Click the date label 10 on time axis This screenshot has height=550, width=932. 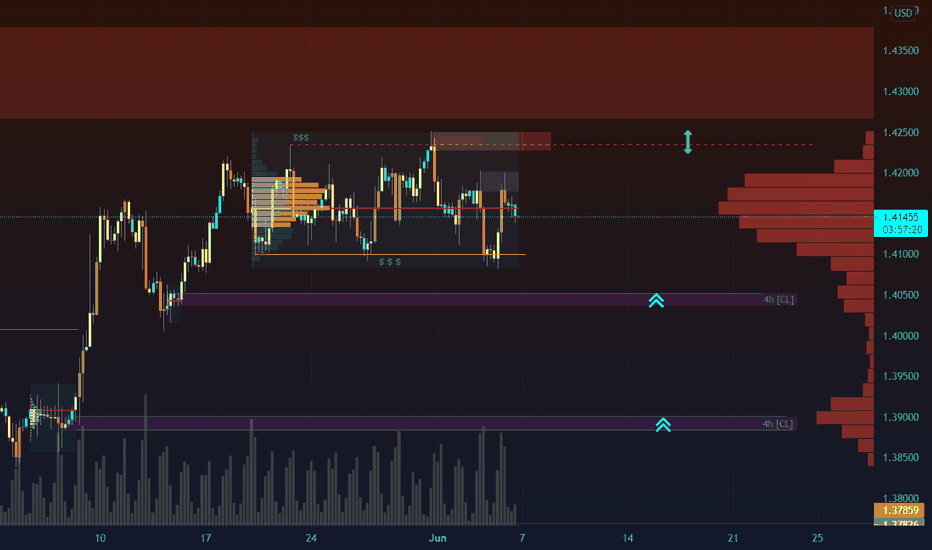coord(100,538)
